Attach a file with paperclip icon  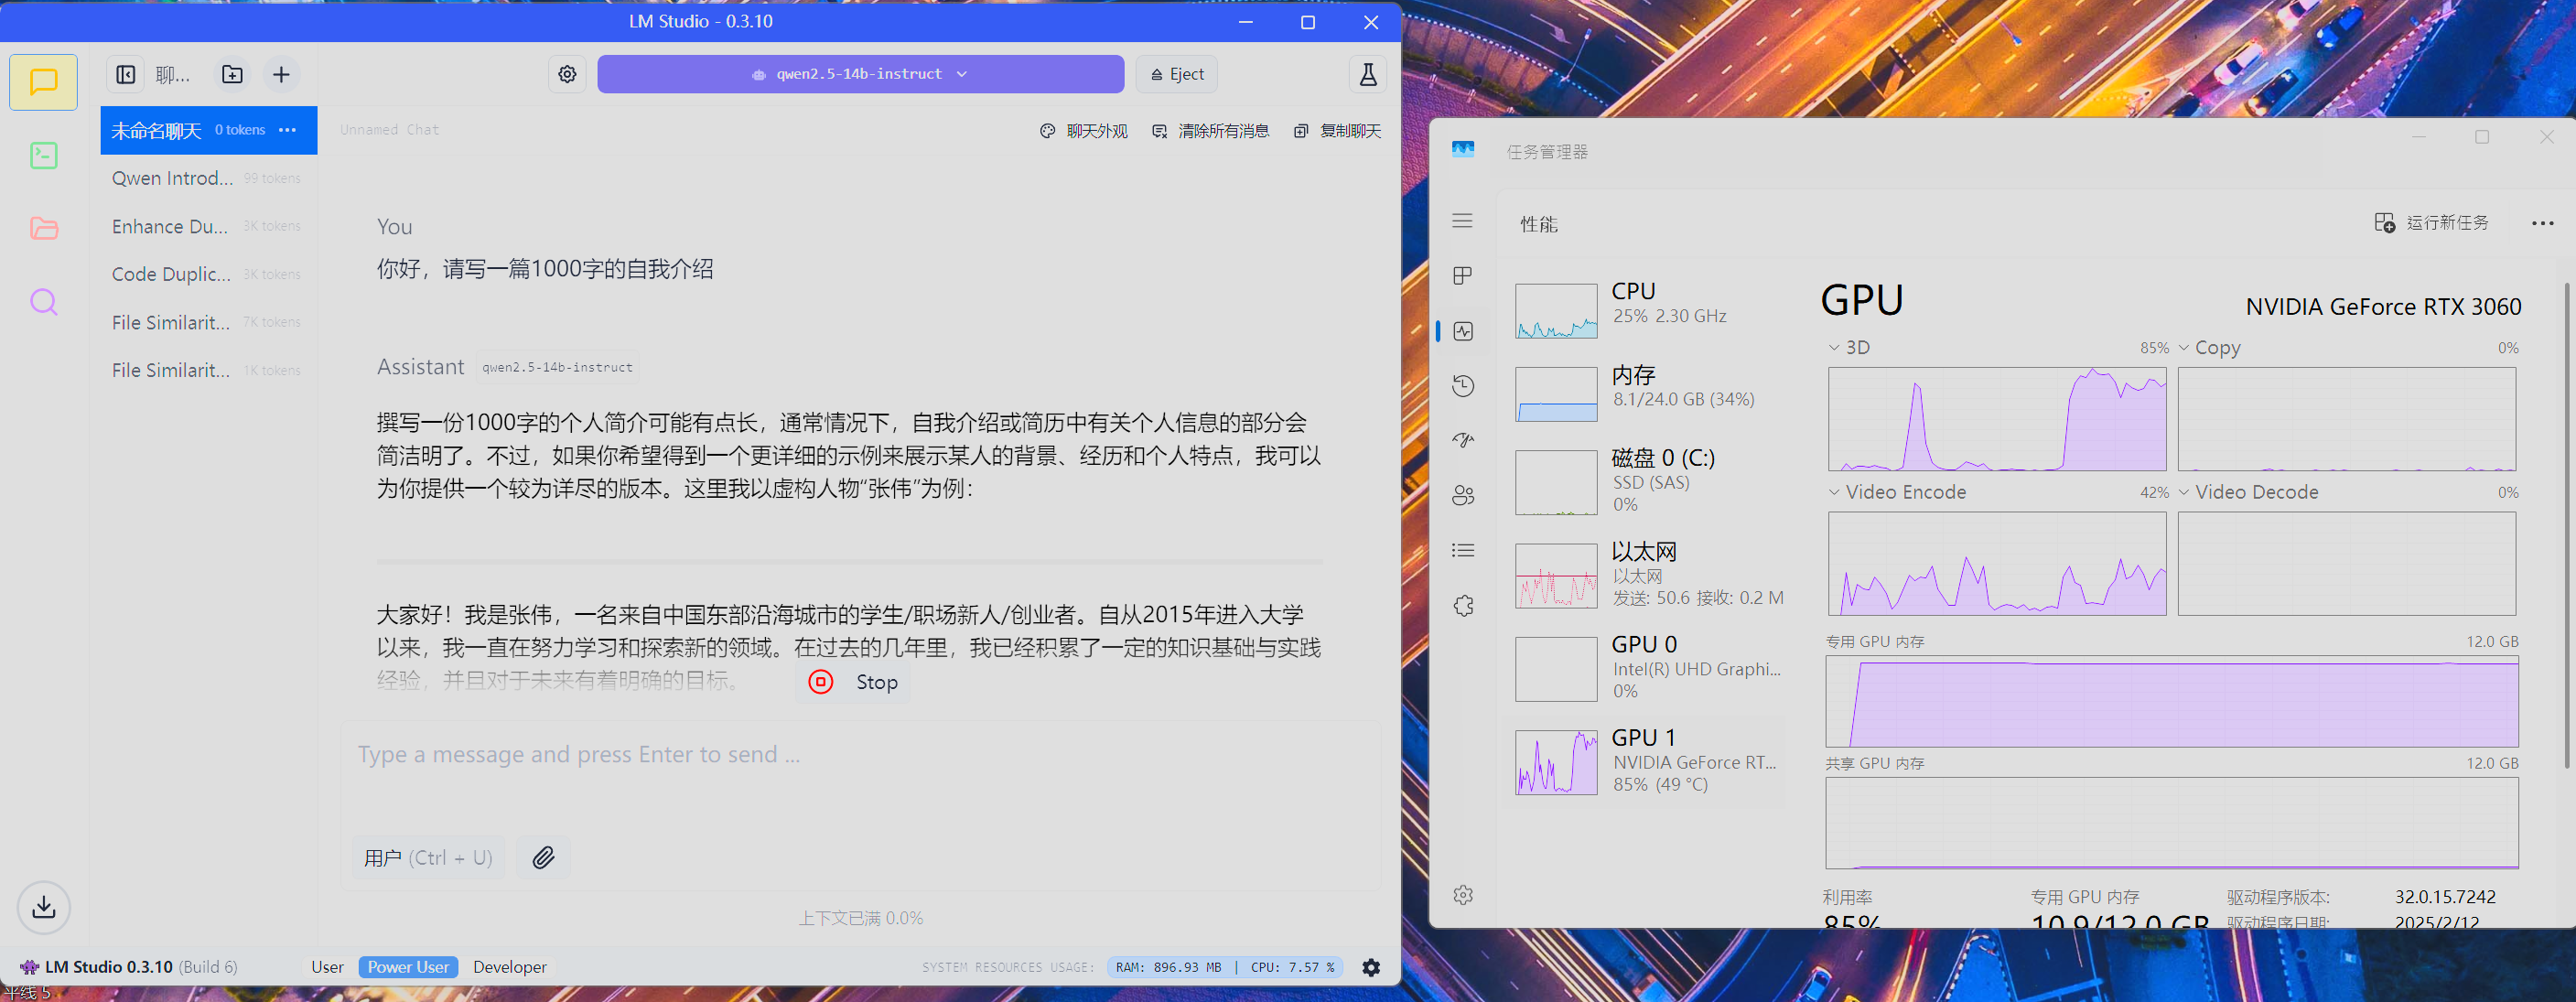click(543, 857)
